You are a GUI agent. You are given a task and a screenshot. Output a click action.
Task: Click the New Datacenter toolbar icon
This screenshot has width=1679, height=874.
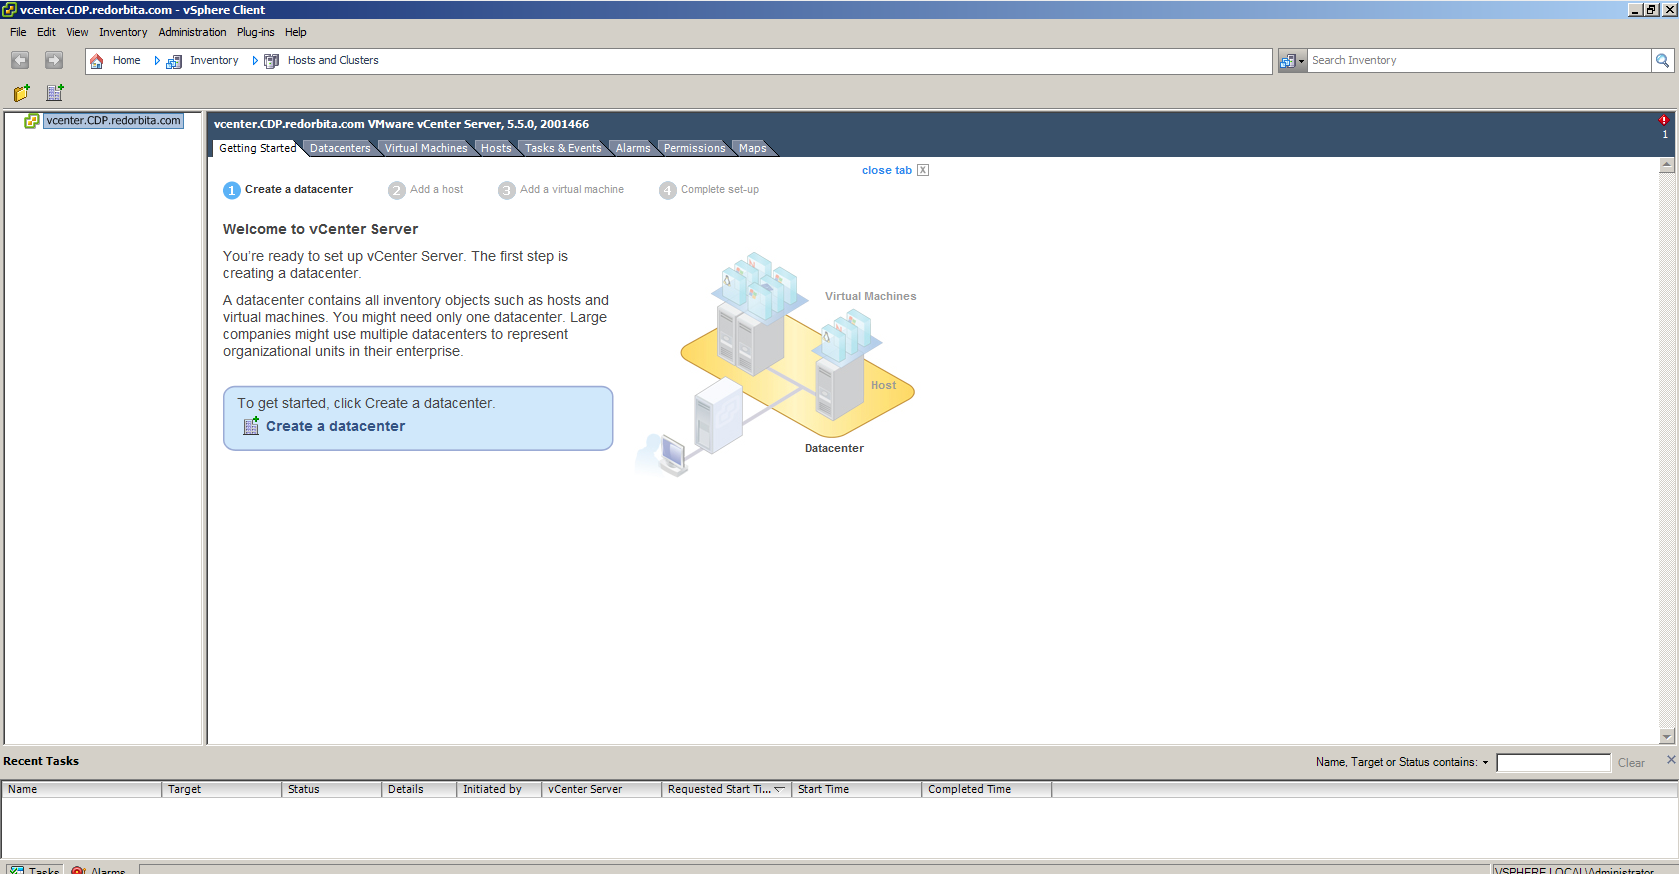(x=55, y=93)
